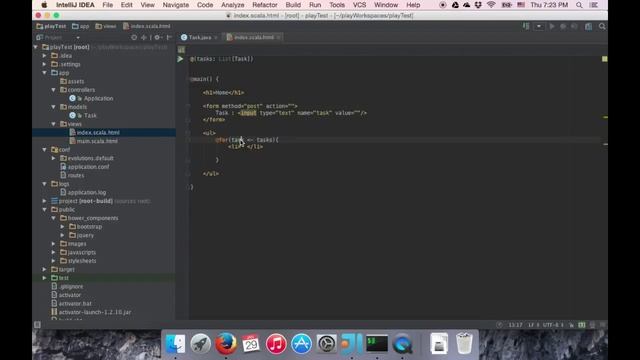Click the index.scala.html breadcrumb
This screenshot has width=640, height=360.
click(147, 26)
